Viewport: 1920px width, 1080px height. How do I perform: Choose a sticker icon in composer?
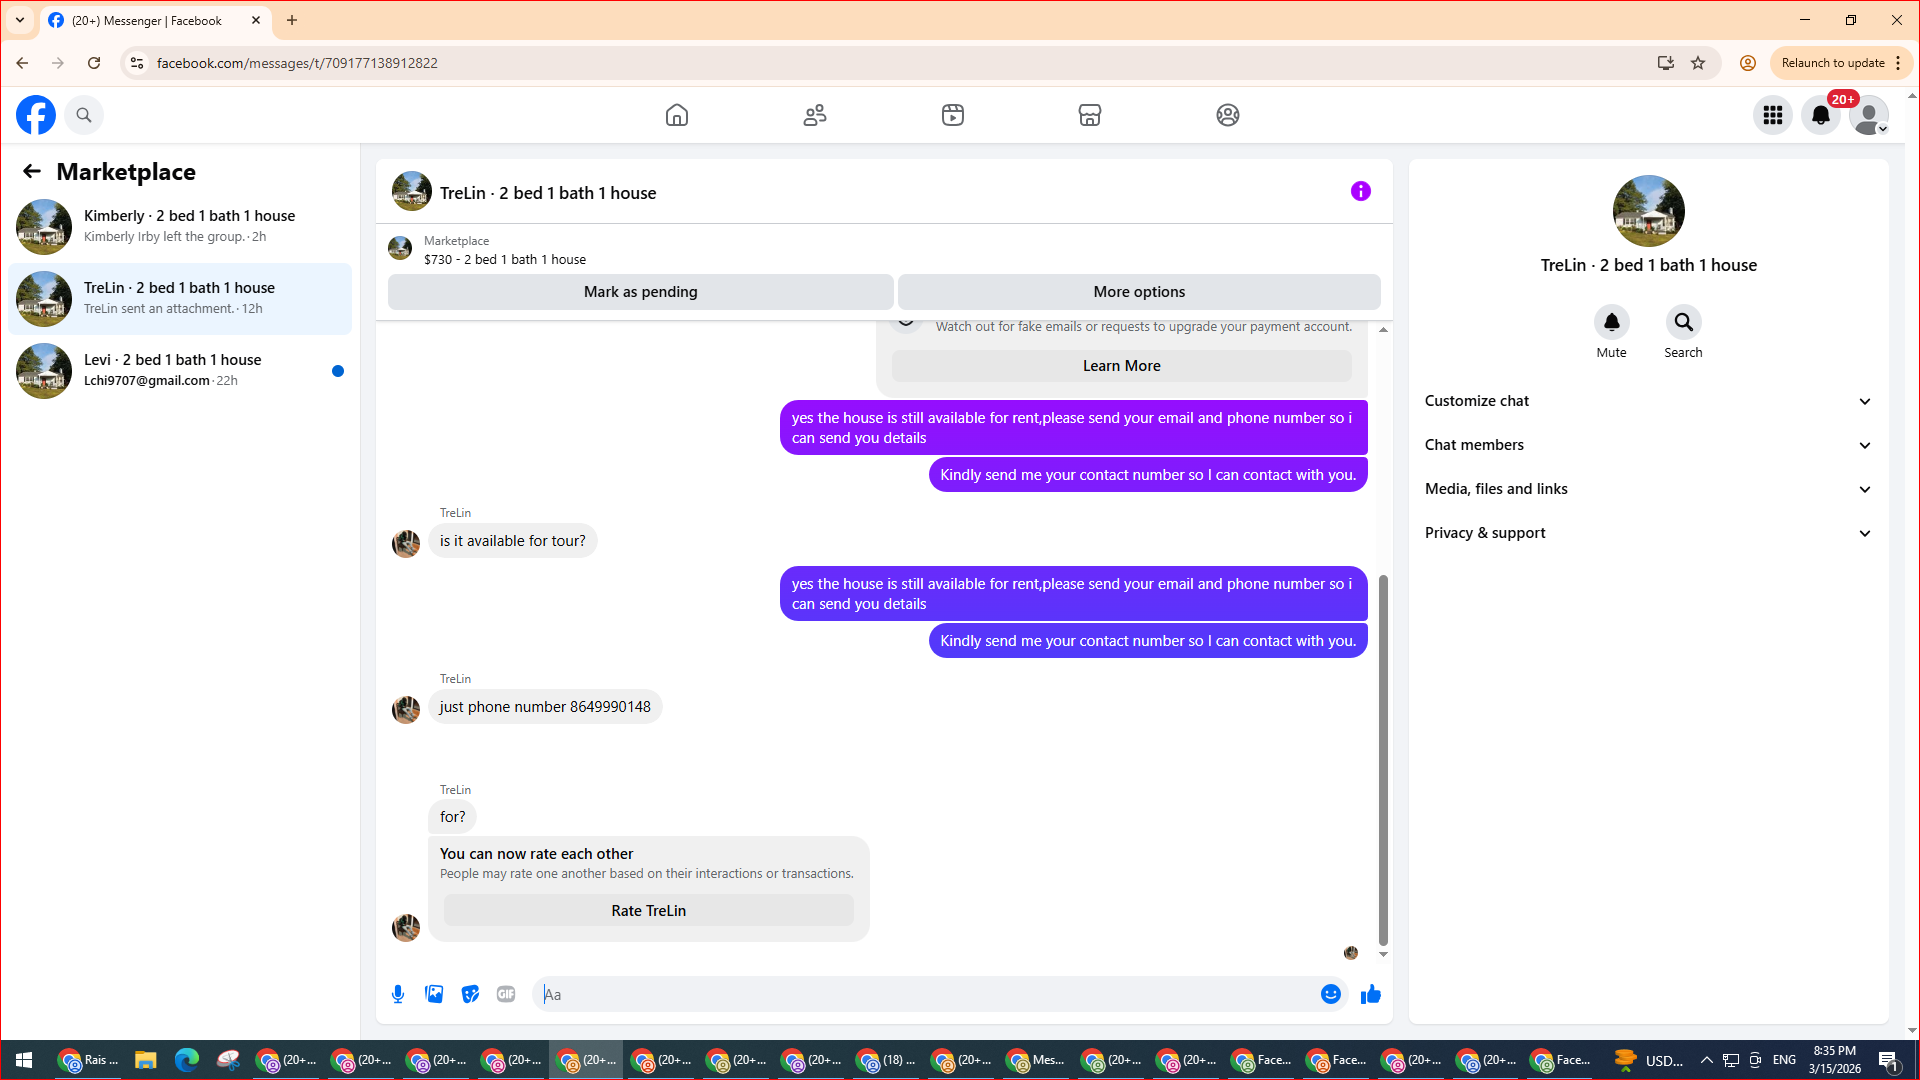click(470, 994)
